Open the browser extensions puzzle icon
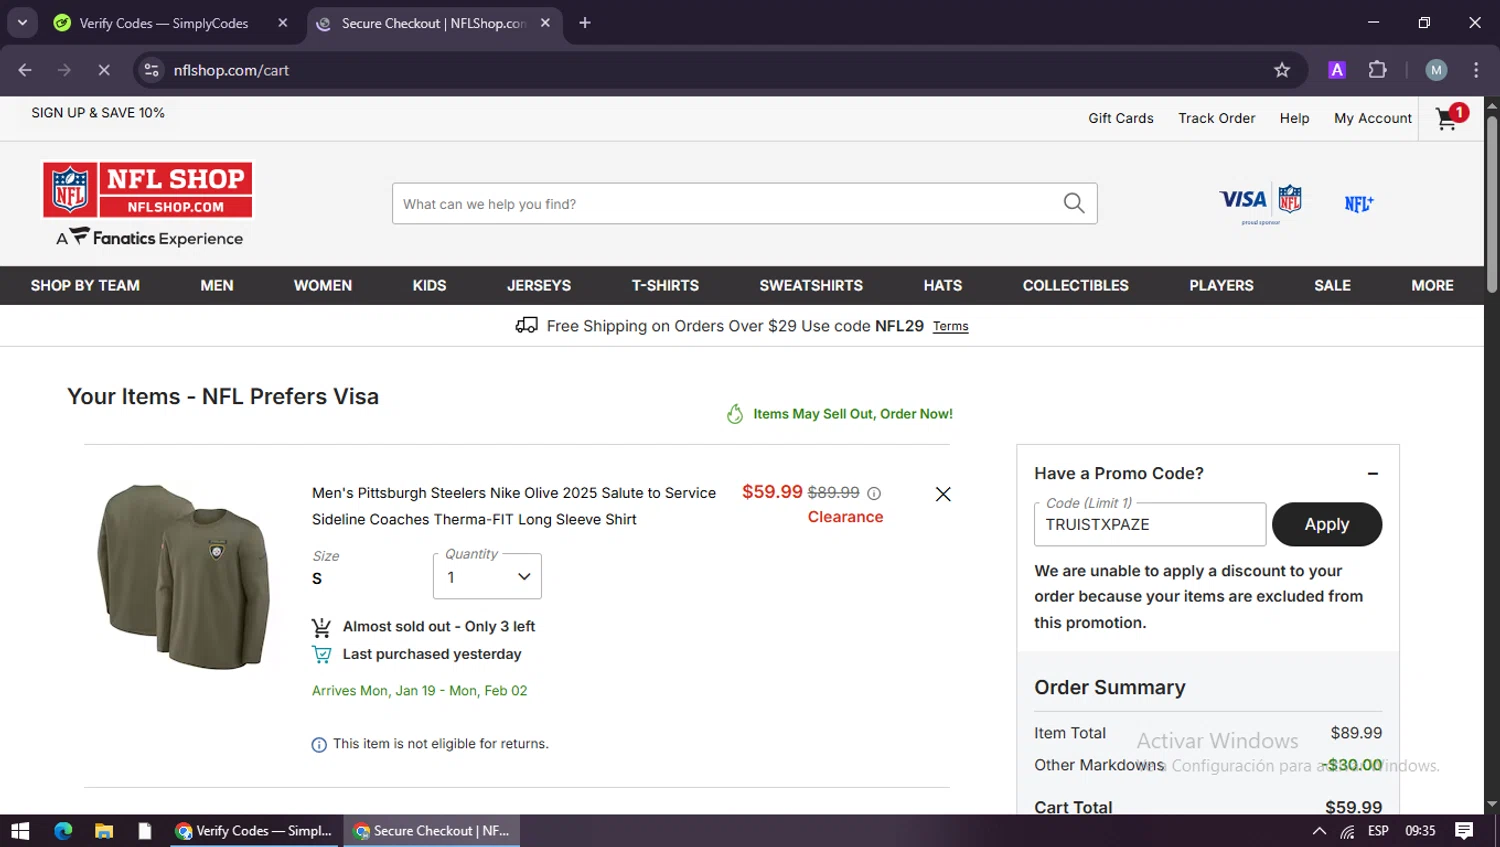The image size is (1500, 847). (1377, 70)
